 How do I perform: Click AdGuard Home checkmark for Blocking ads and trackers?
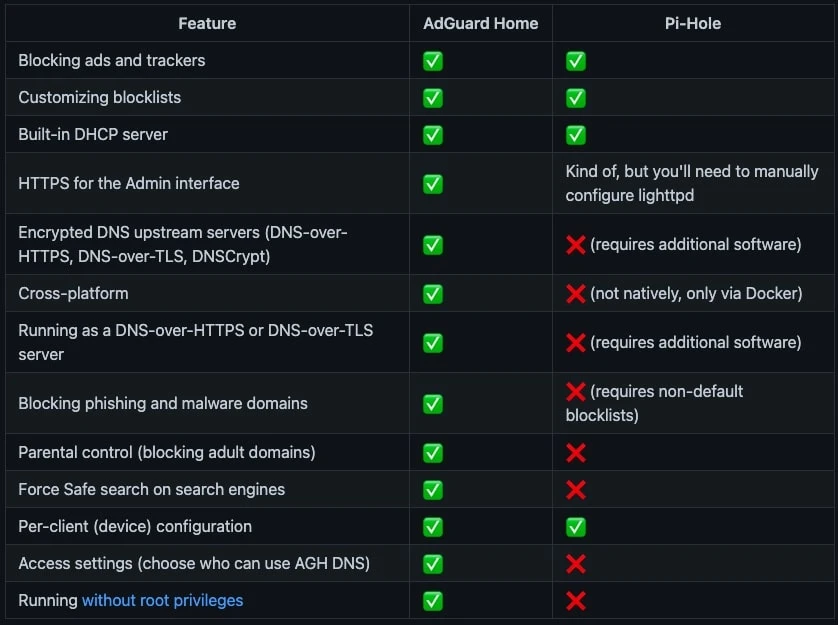(x=433, y=61)
